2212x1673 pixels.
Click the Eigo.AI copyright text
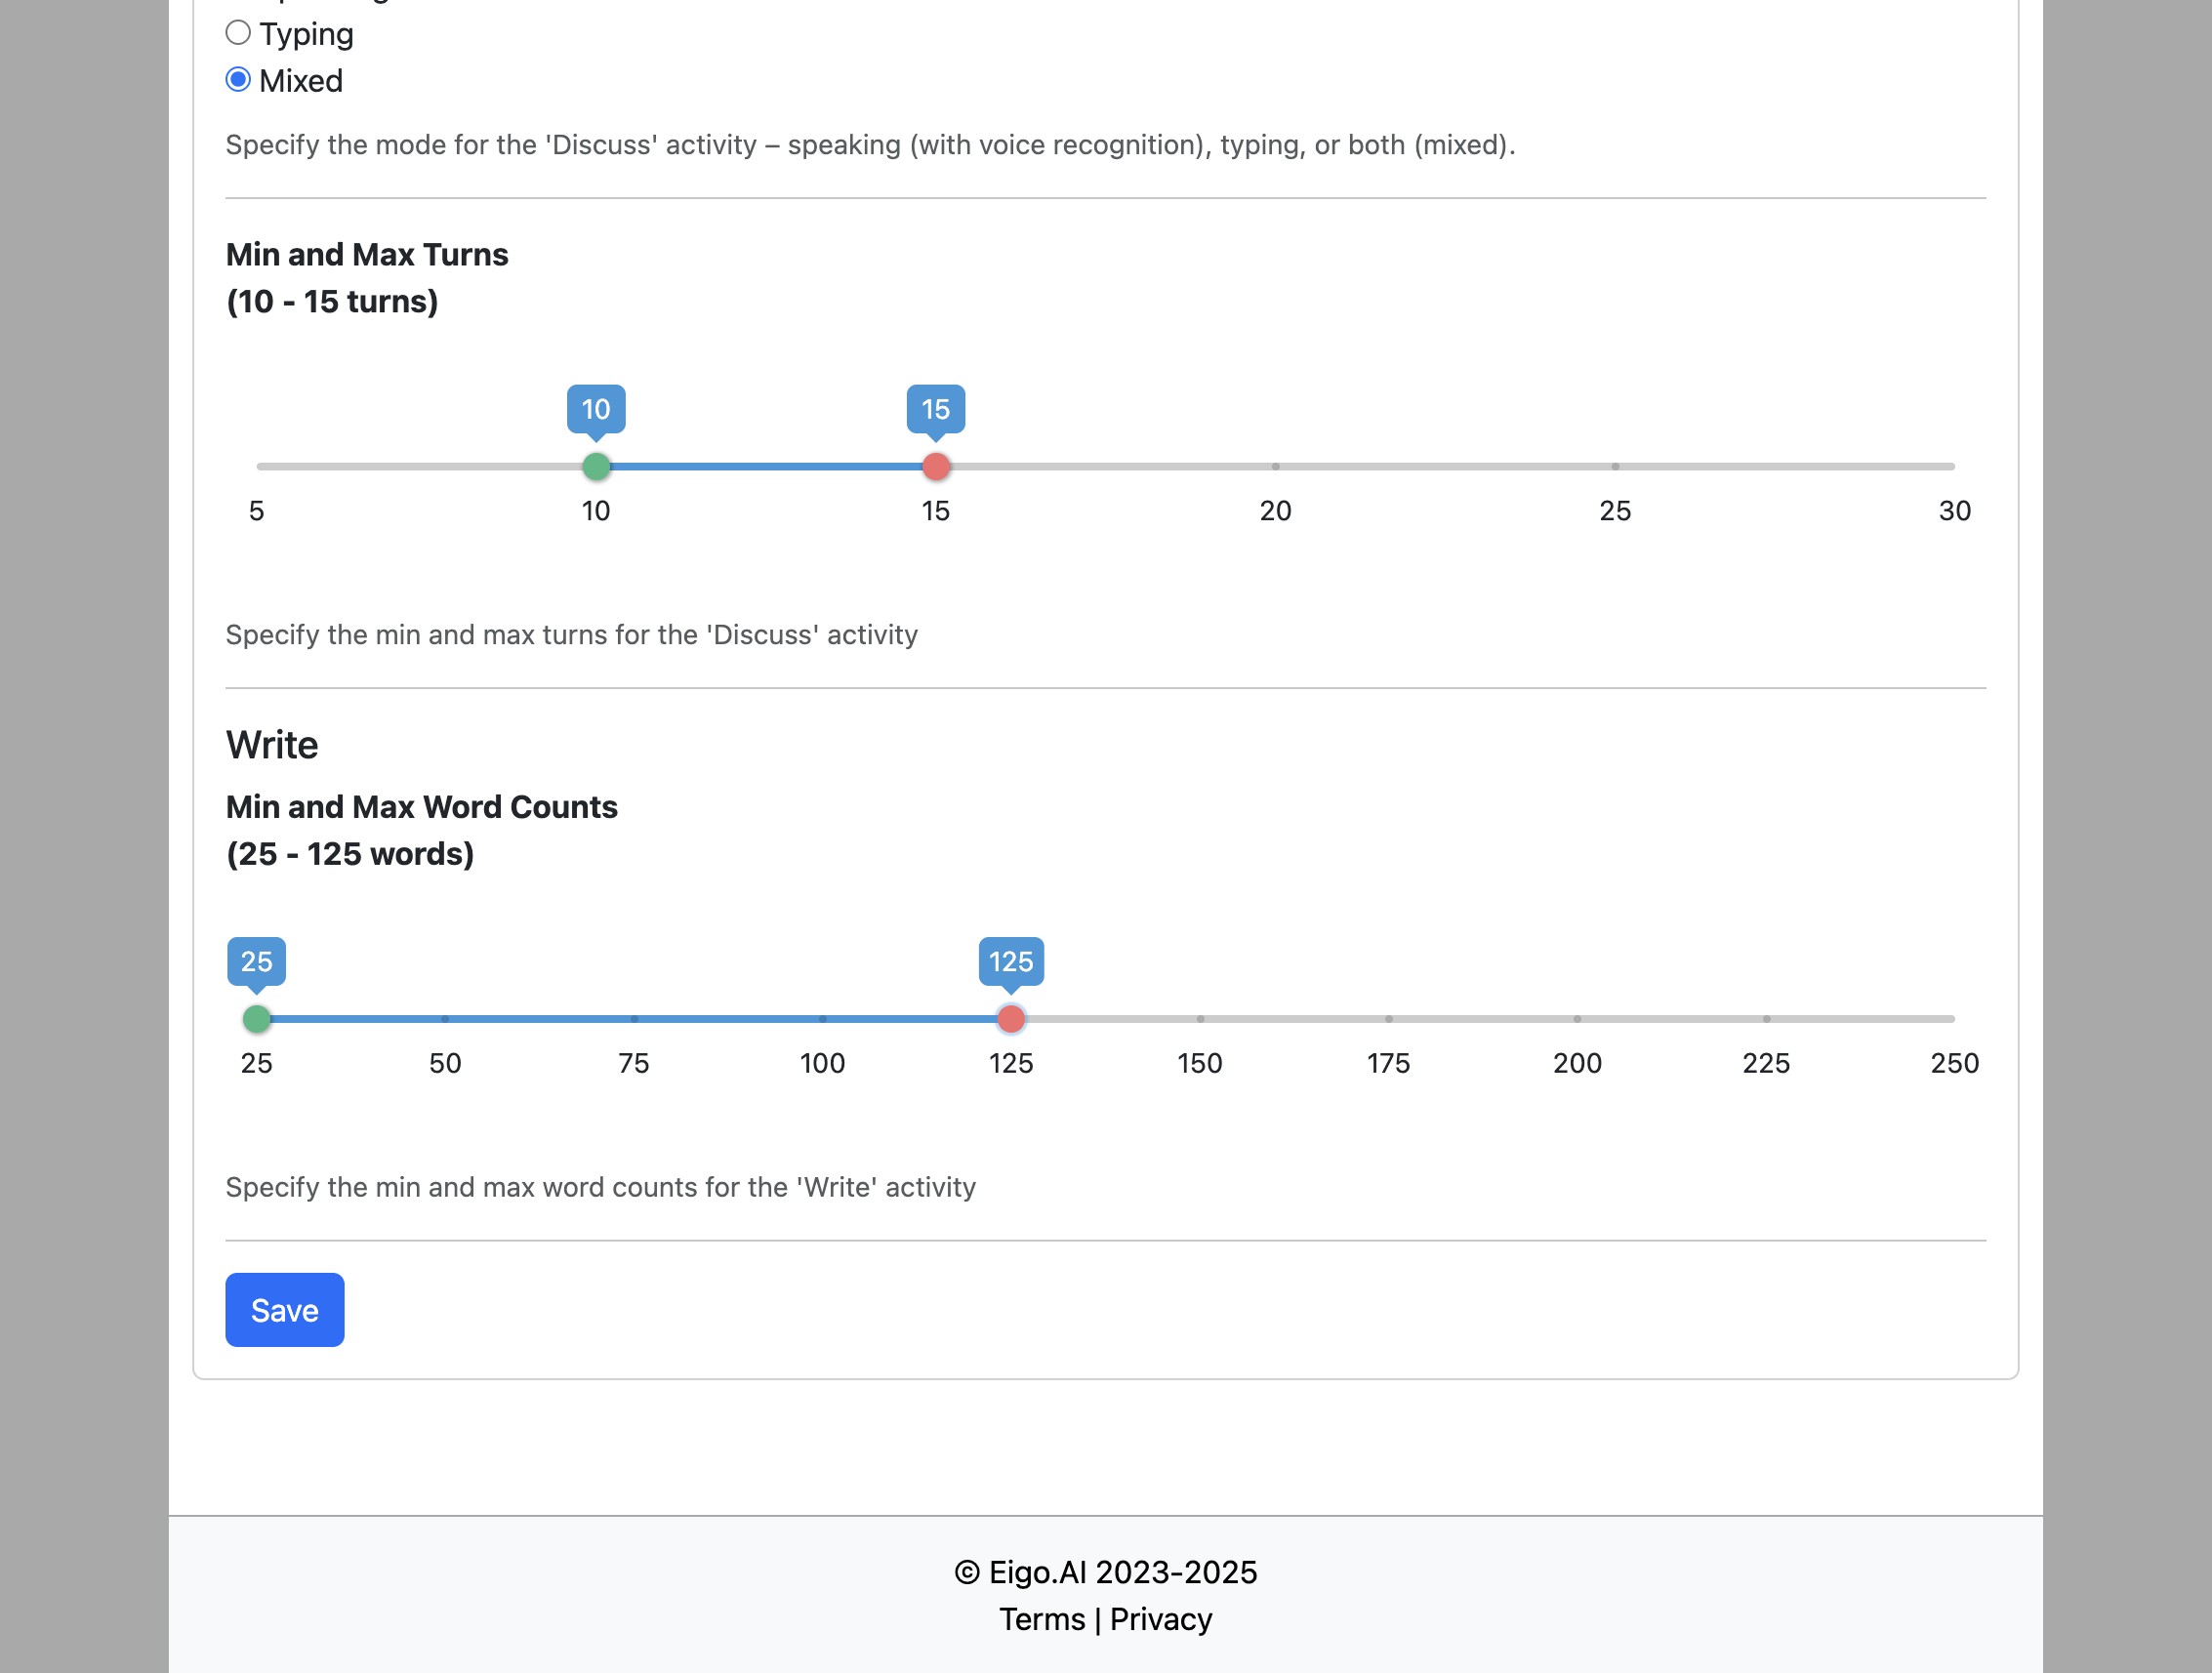coord(1106,1572)
